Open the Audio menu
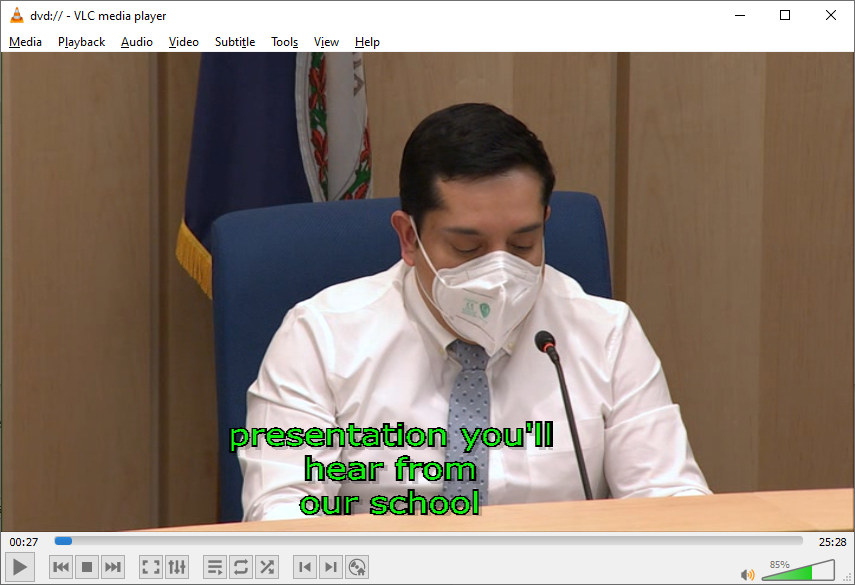 click(137, 42)
